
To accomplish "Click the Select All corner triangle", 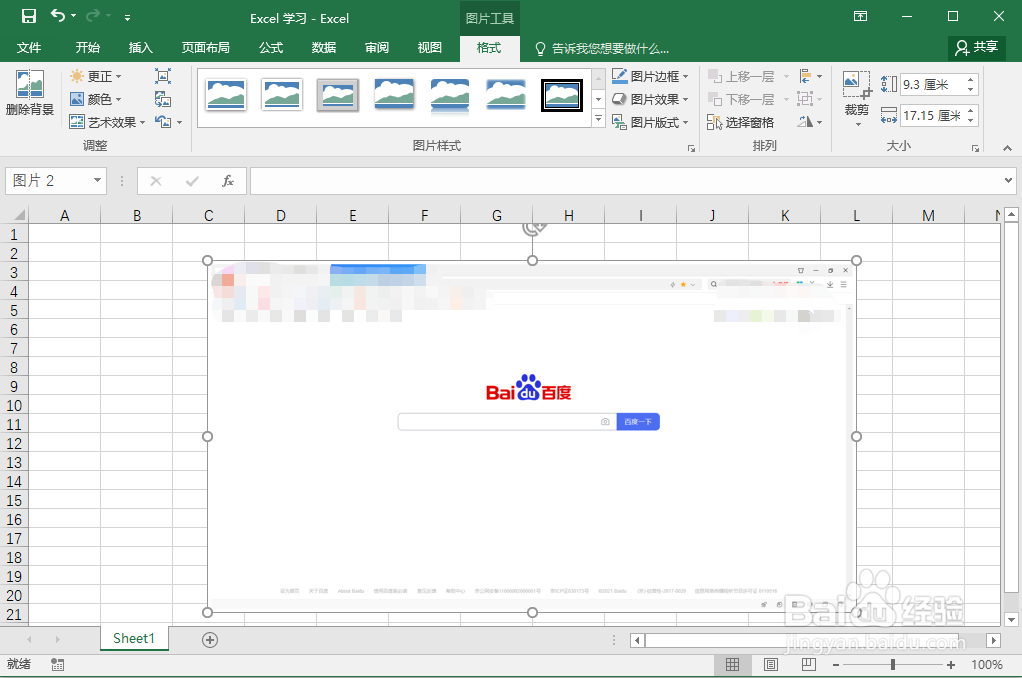I will pyautogui.click(x=19, y=214).
